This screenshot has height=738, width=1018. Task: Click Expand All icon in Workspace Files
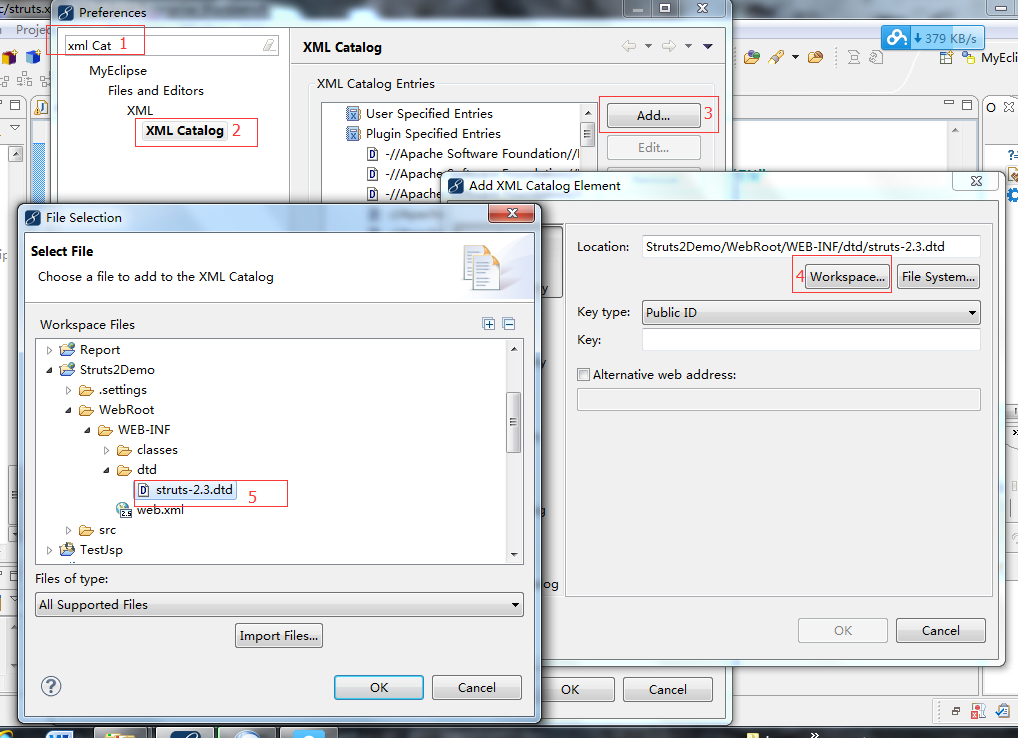click(489, 324)
